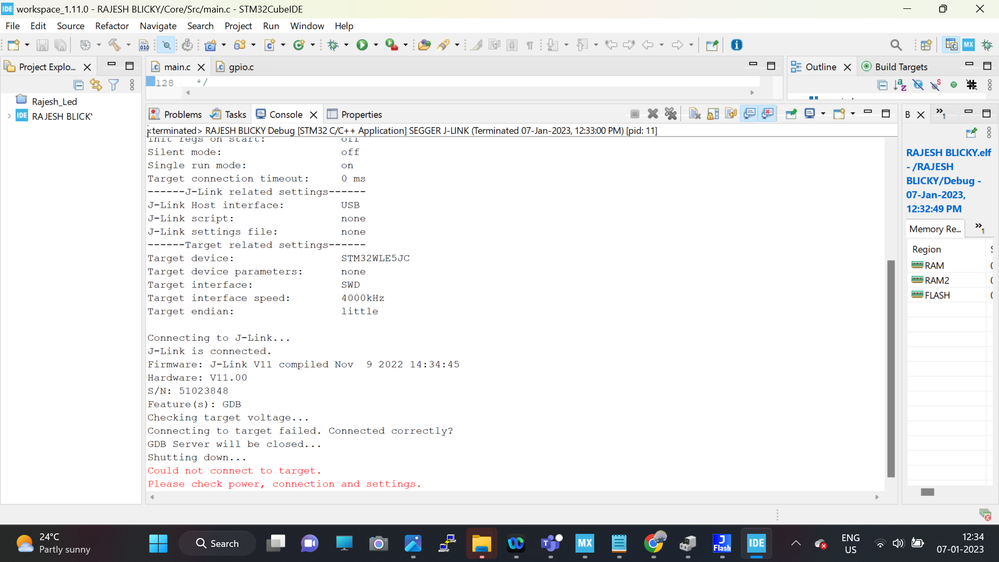The image size is (999, 562).
Task: Toggle Show Console When Standard Out Changes
Action: coord(749,114)
